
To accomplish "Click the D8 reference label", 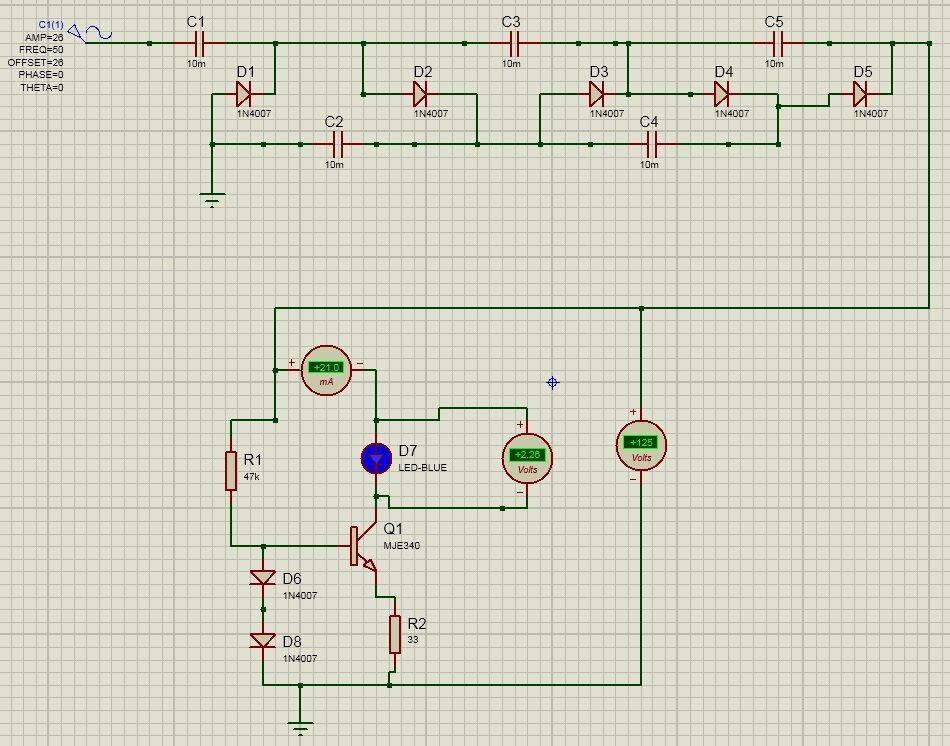I will 292,642.
